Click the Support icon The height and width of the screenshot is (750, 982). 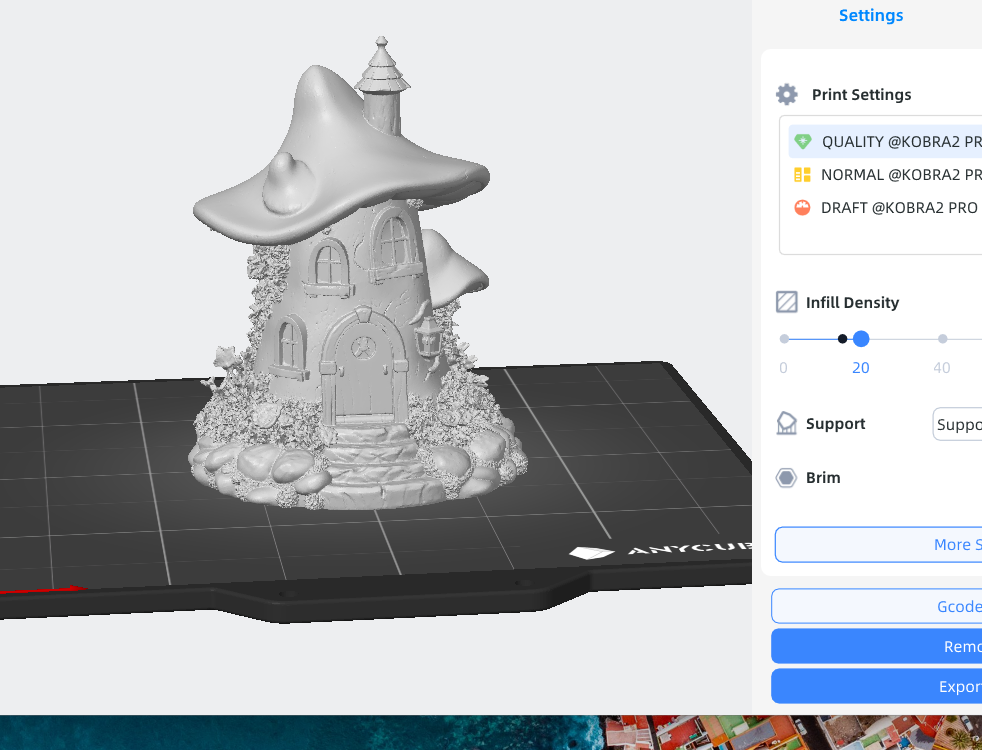[787, 423]
